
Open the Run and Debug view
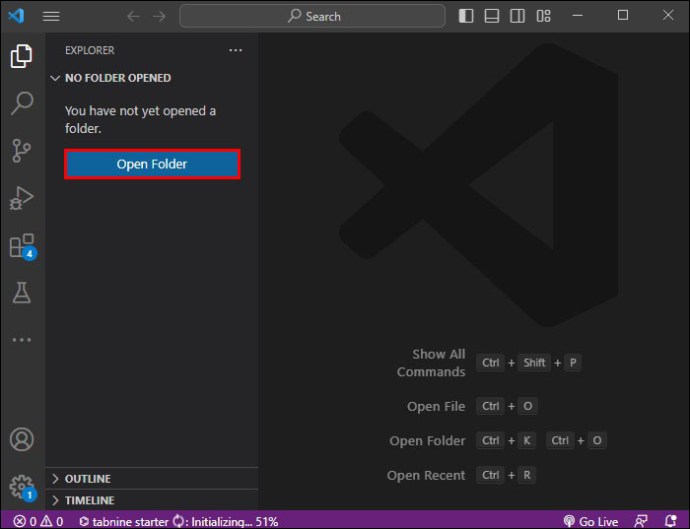click(22, 198)
